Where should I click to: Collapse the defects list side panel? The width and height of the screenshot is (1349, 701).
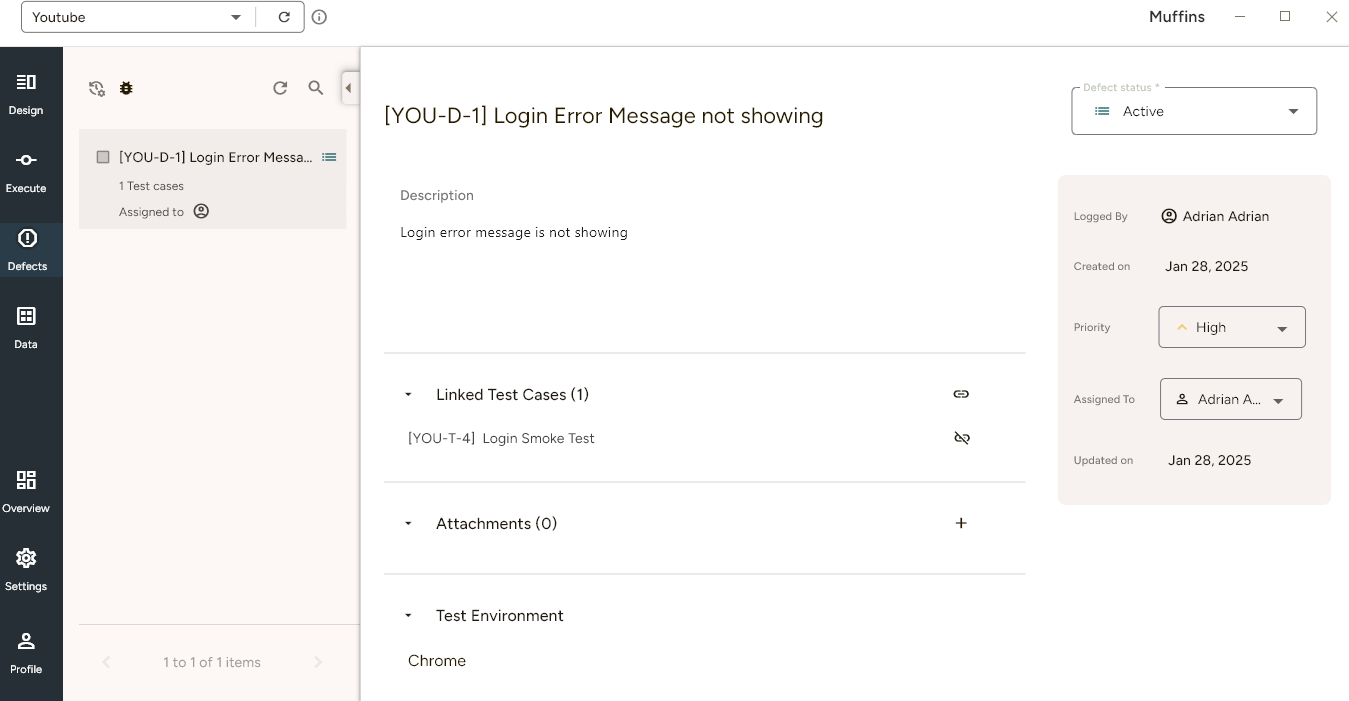348,88
